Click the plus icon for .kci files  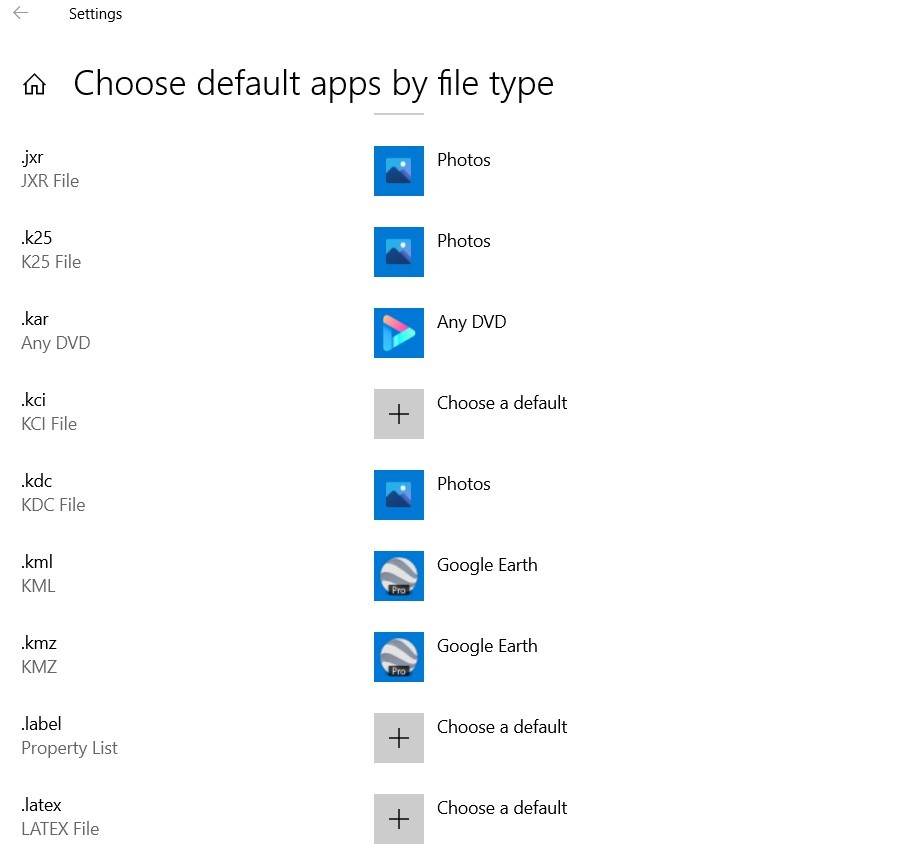[398, 413]
